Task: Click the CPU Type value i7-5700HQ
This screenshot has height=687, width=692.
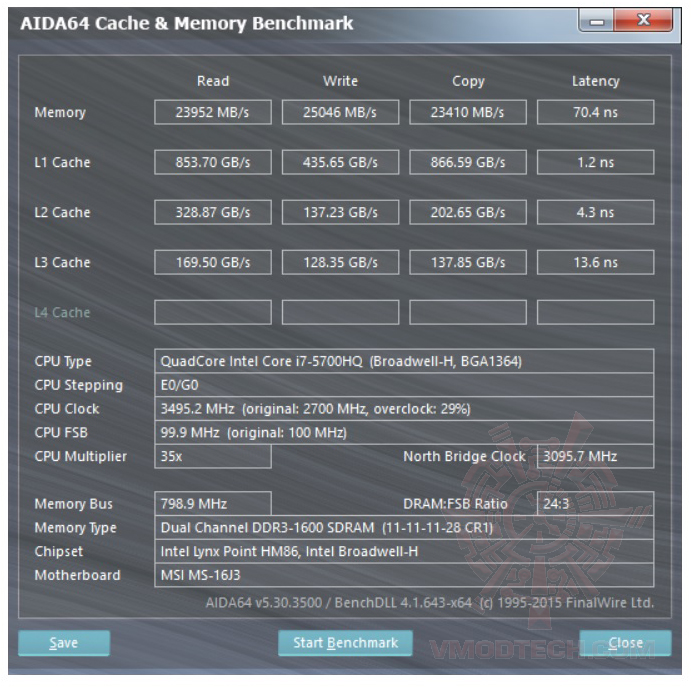Action: [x=404, y=361]
